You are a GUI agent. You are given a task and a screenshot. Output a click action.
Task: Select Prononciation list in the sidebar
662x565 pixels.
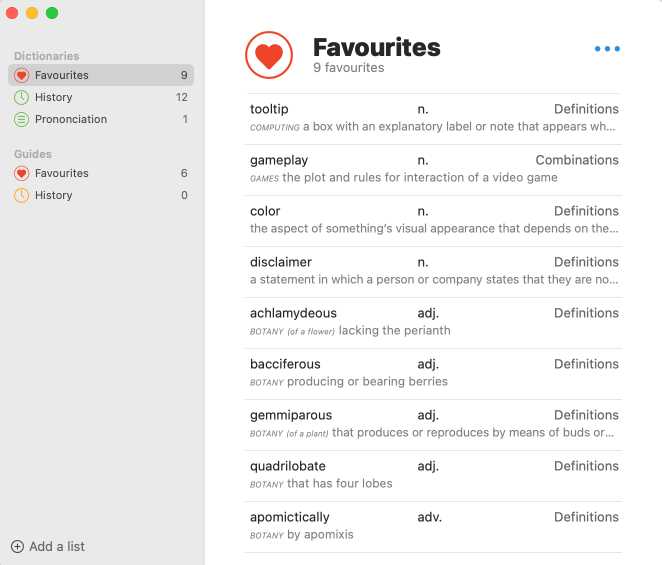point(71,119)
